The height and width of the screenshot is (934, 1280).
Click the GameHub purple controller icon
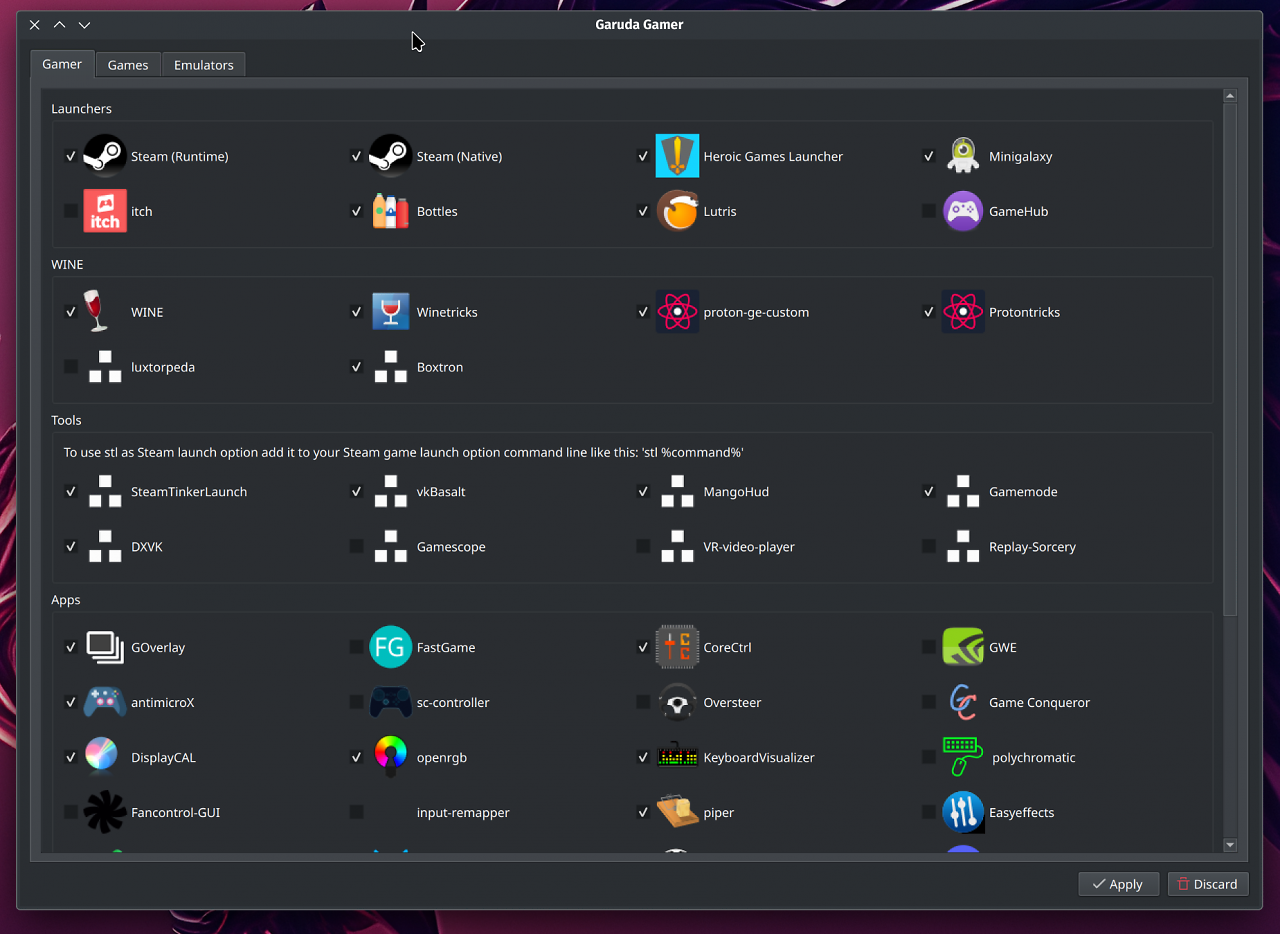click(963, 211)
